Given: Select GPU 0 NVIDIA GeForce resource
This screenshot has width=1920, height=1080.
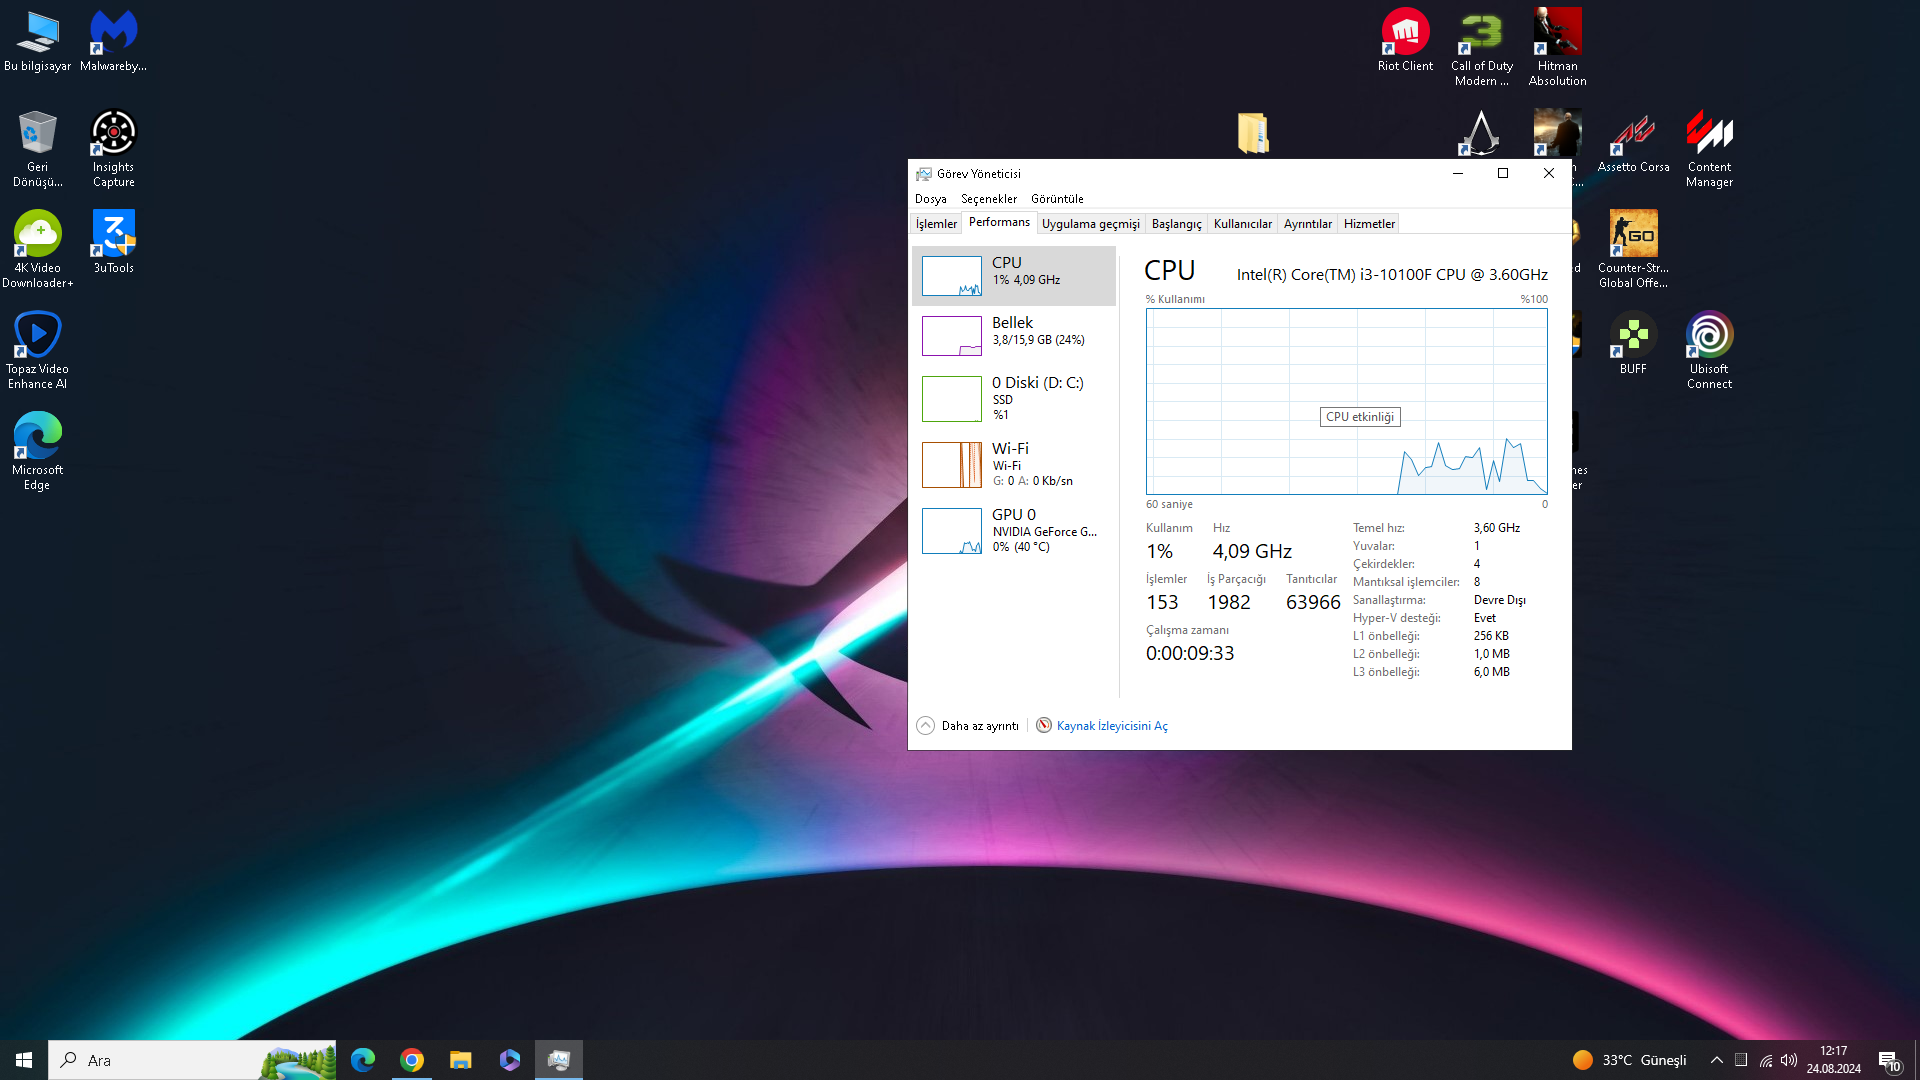Looking at the screenshot, I should coord(1014,531).
